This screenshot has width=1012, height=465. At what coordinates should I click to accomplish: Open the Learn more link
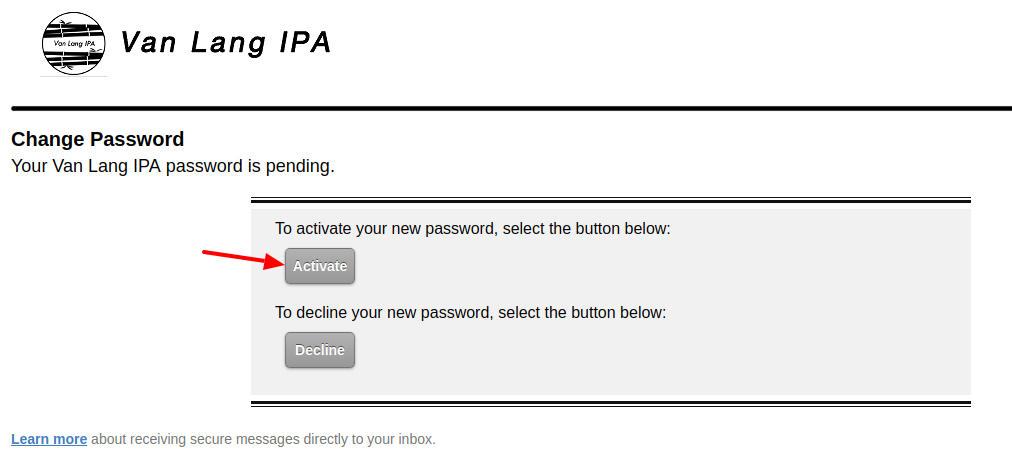[49, 439]
